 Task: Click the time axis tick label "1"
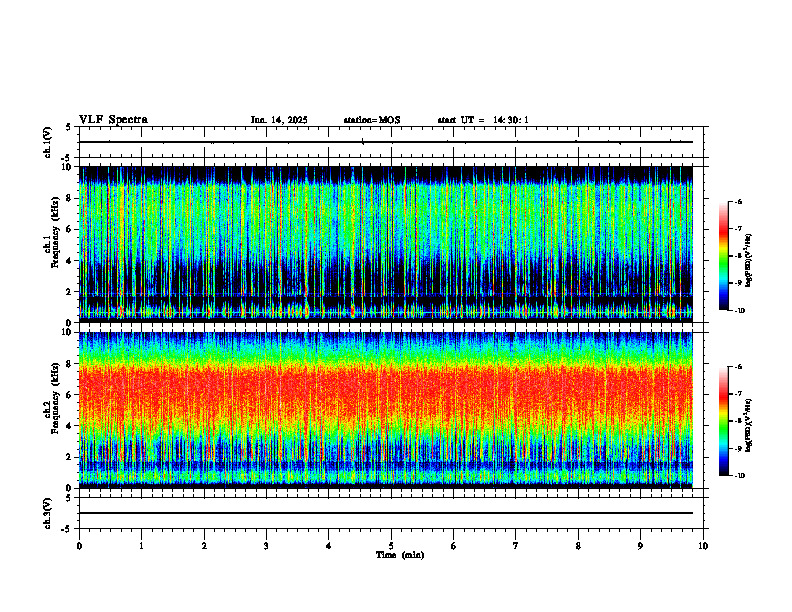[x=141, y=546]
